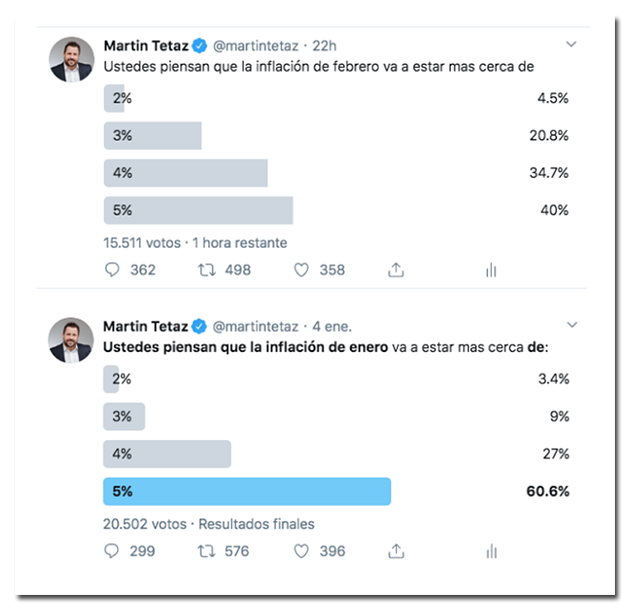Open analytics icon on January poll tweet
Screen dimensions: 630x610
click(x=491, y=551)
